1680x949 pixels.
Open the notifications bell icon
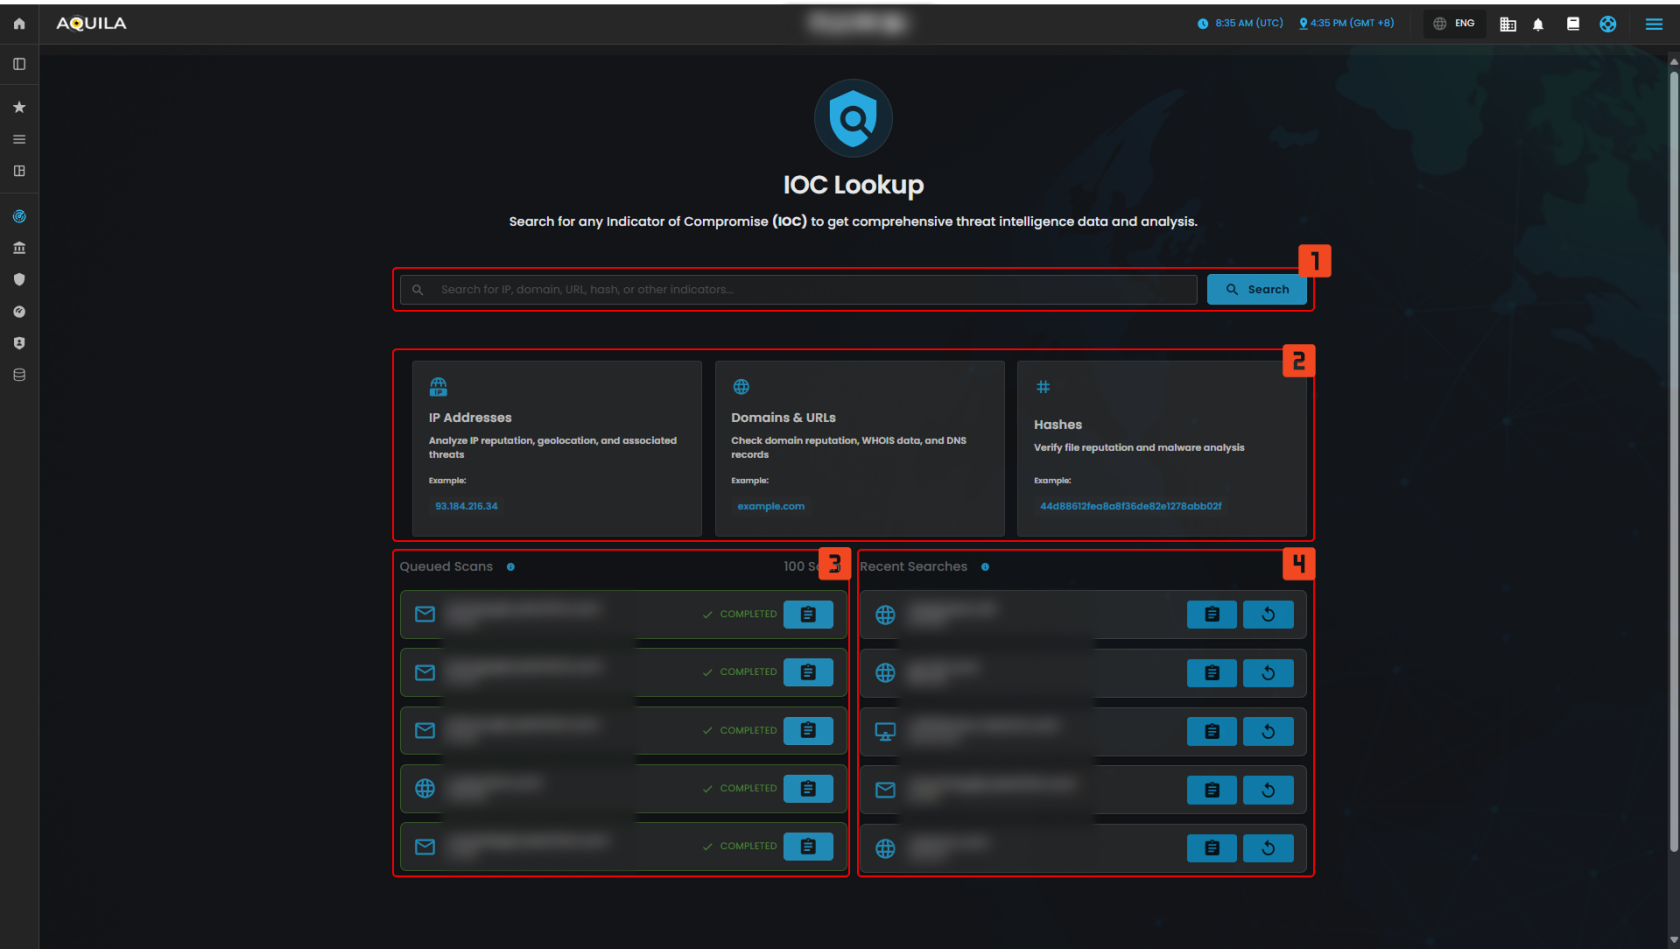(x=1538, y=24)
